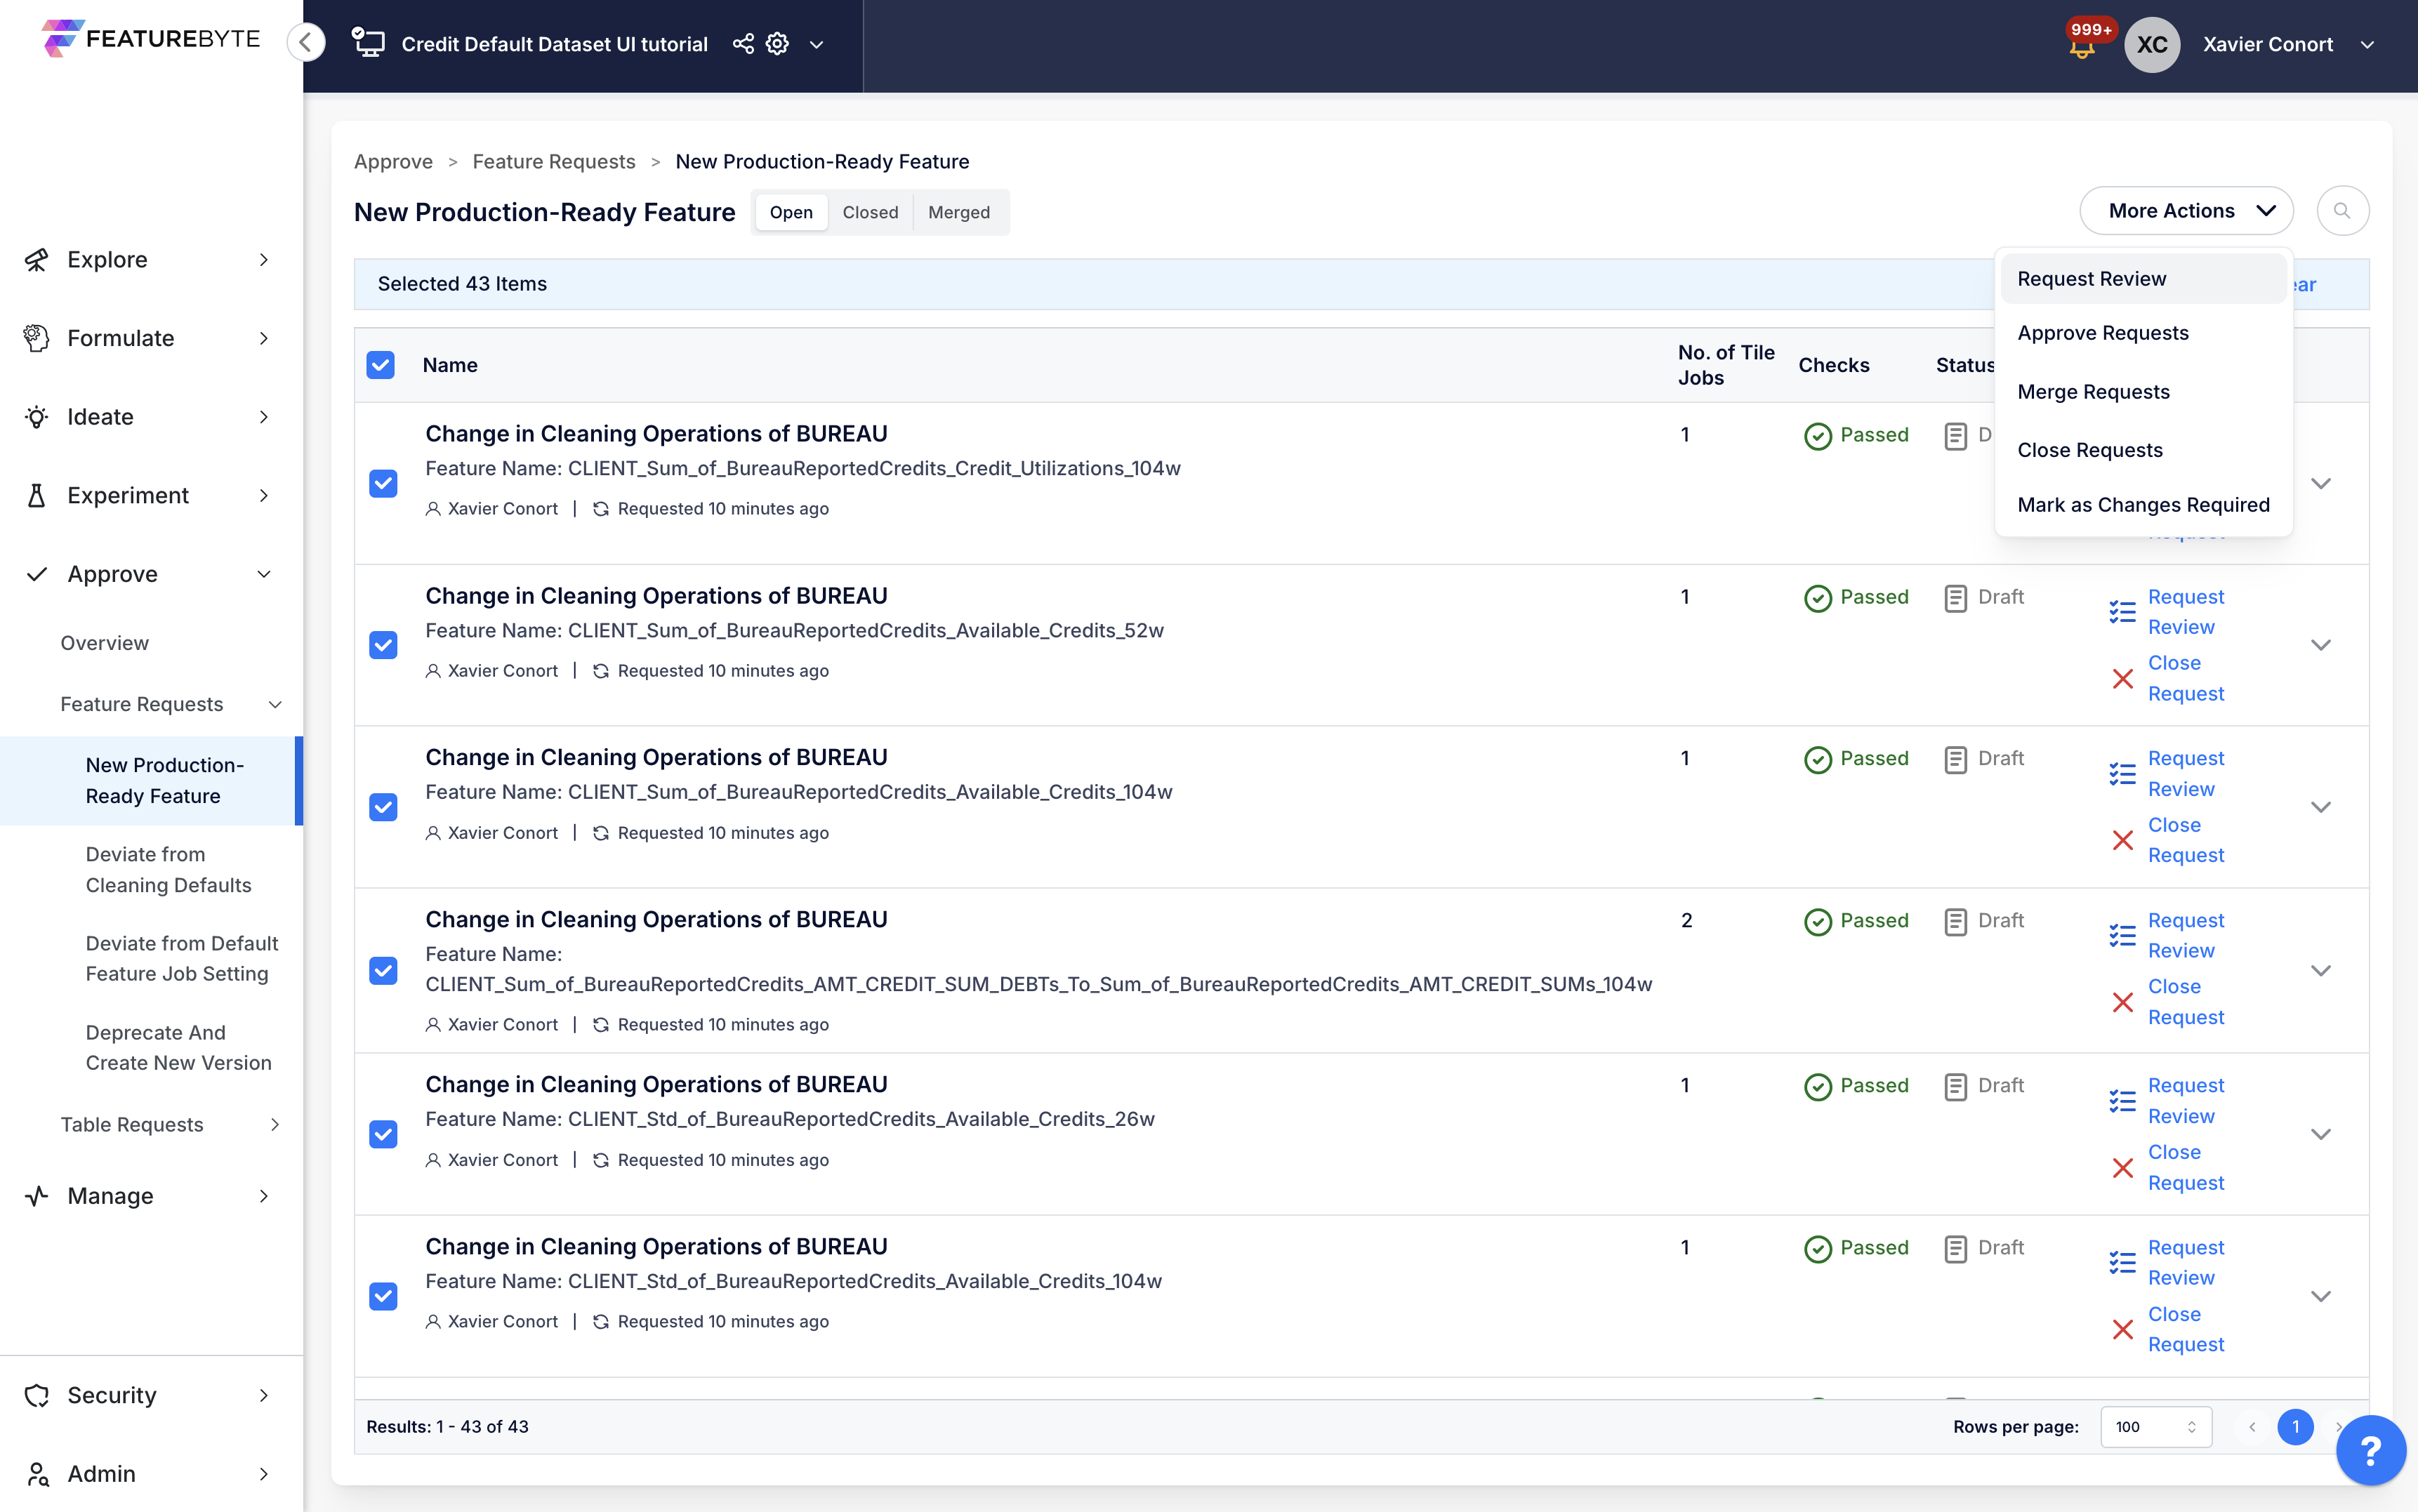Open Deviate from Cleaning Defaults page
This screenshot has width=2418, height=1512.
[168, 869]
